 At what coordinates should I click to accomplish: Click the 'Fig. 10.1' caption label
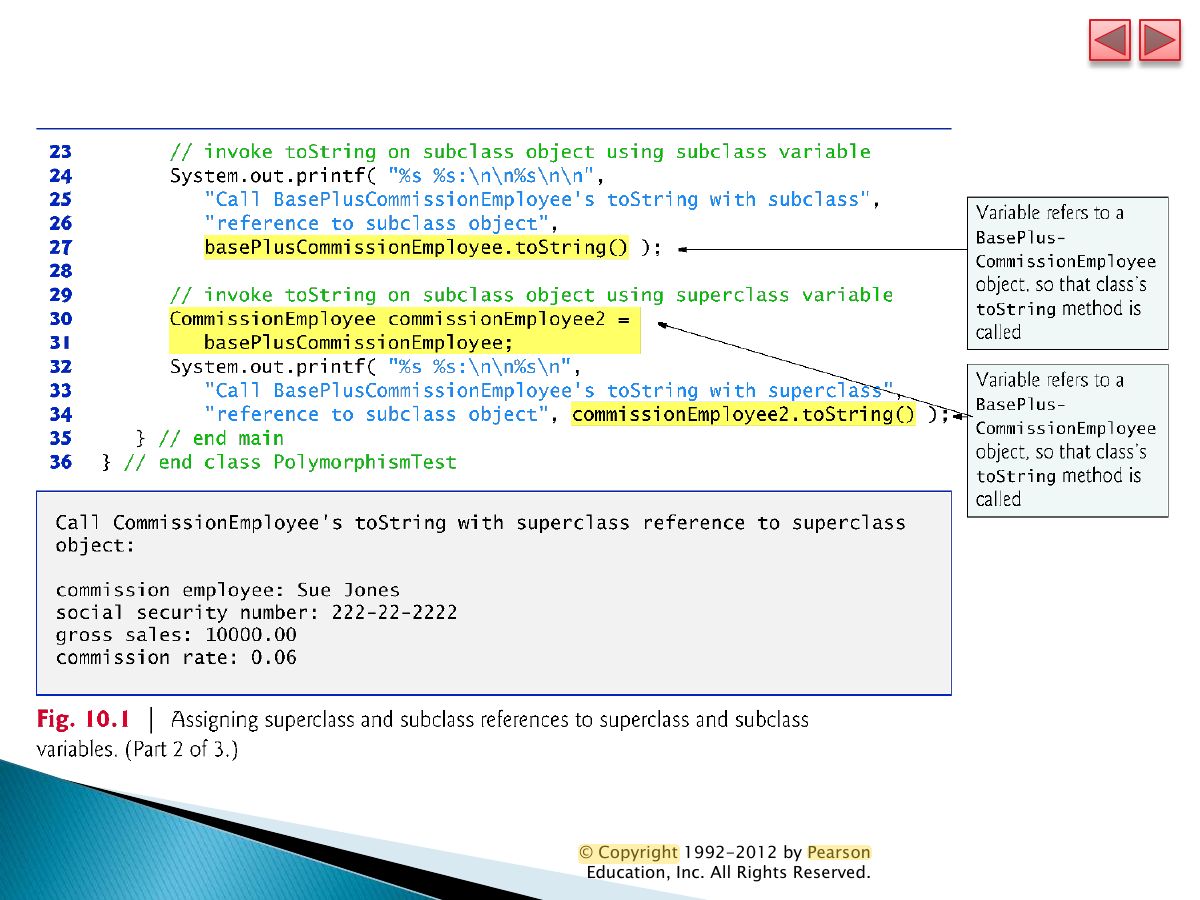[84, 719]
